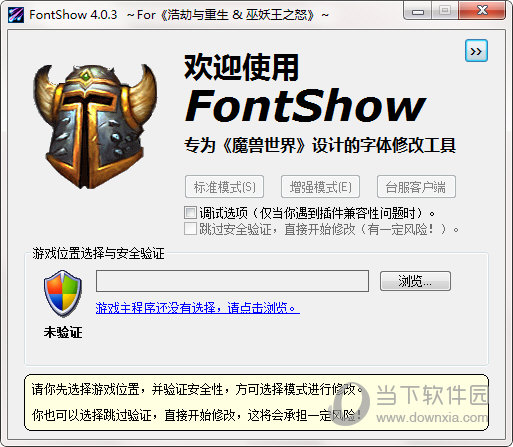
Task: Close the FontShow window
Action: coord(482,11)
